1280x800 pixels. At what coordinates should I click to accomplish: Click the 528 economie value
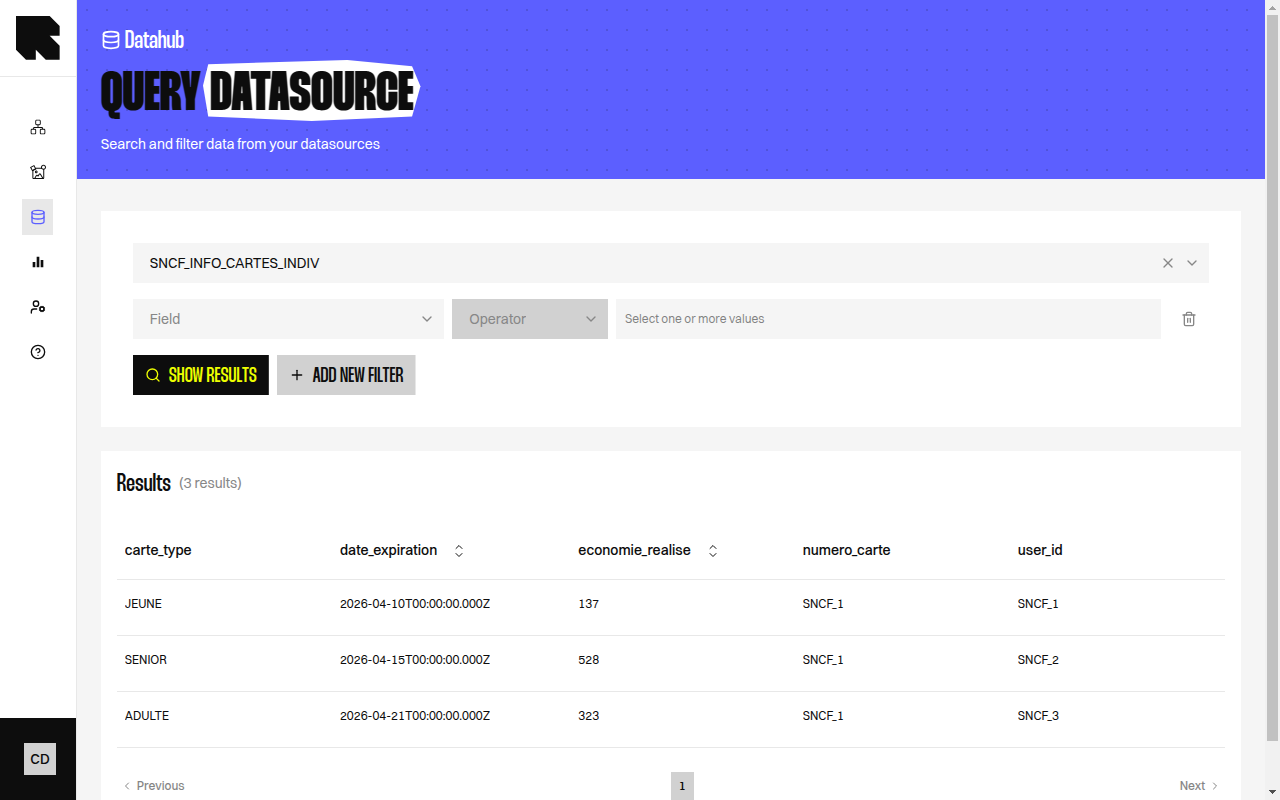point(589,660)
